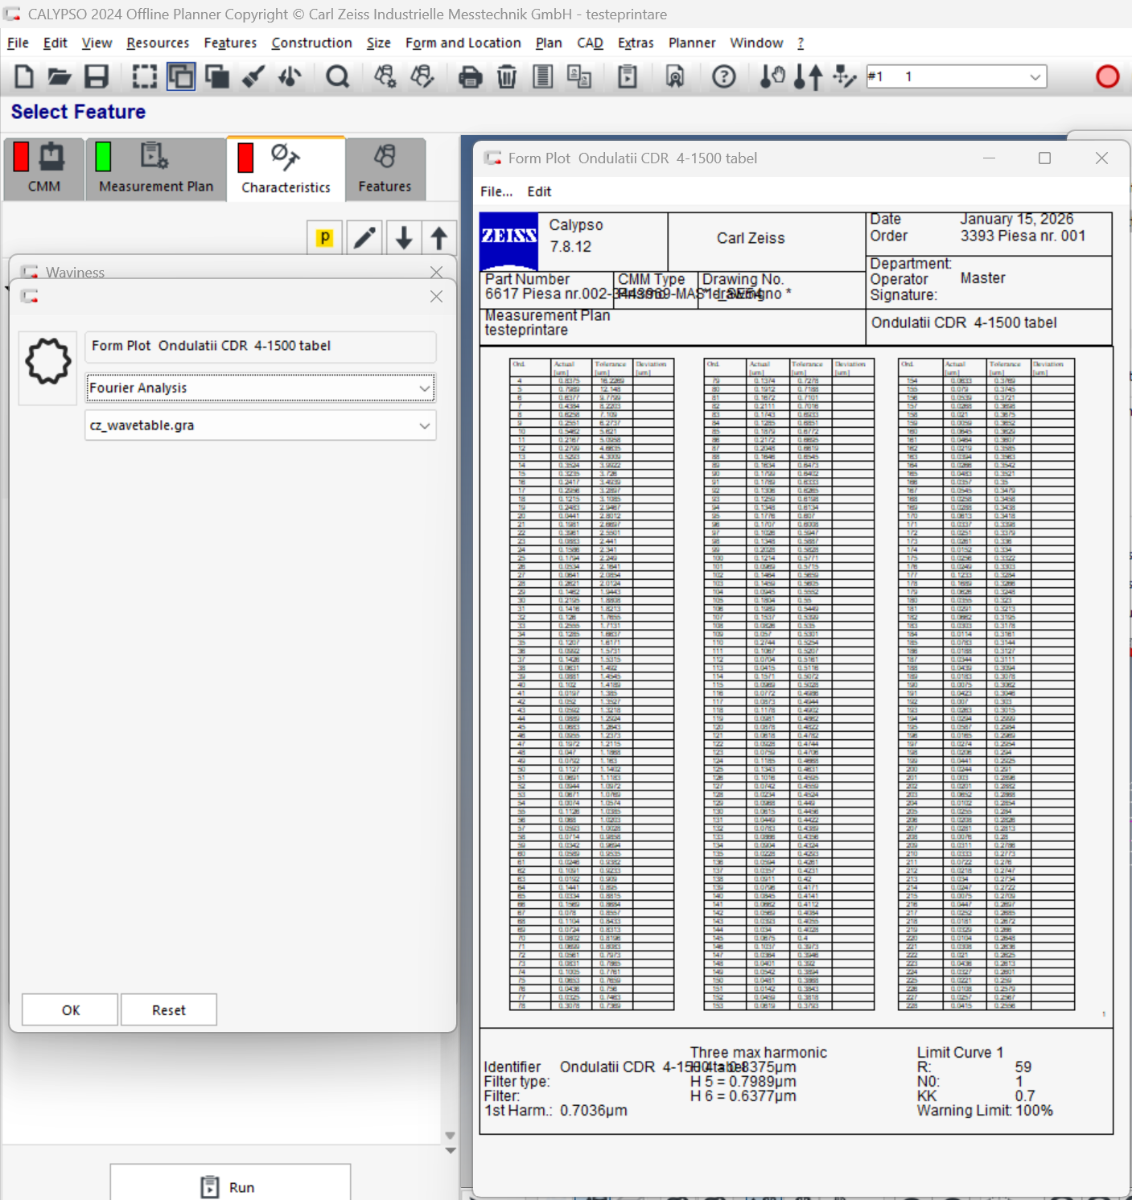Switch to the Measurement Plan tab
This screenshot has width=1132, height=1200.
(x=155, y=169)
